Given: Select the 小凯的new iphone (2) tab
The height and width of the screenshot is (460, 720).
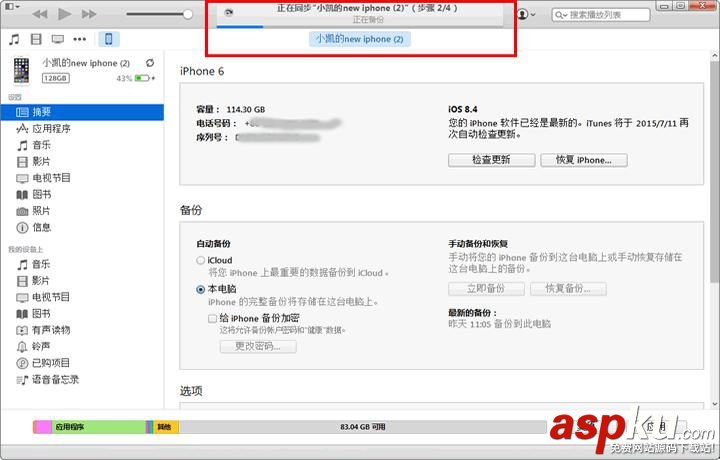Looking at the screenshot, I should 360,39.
